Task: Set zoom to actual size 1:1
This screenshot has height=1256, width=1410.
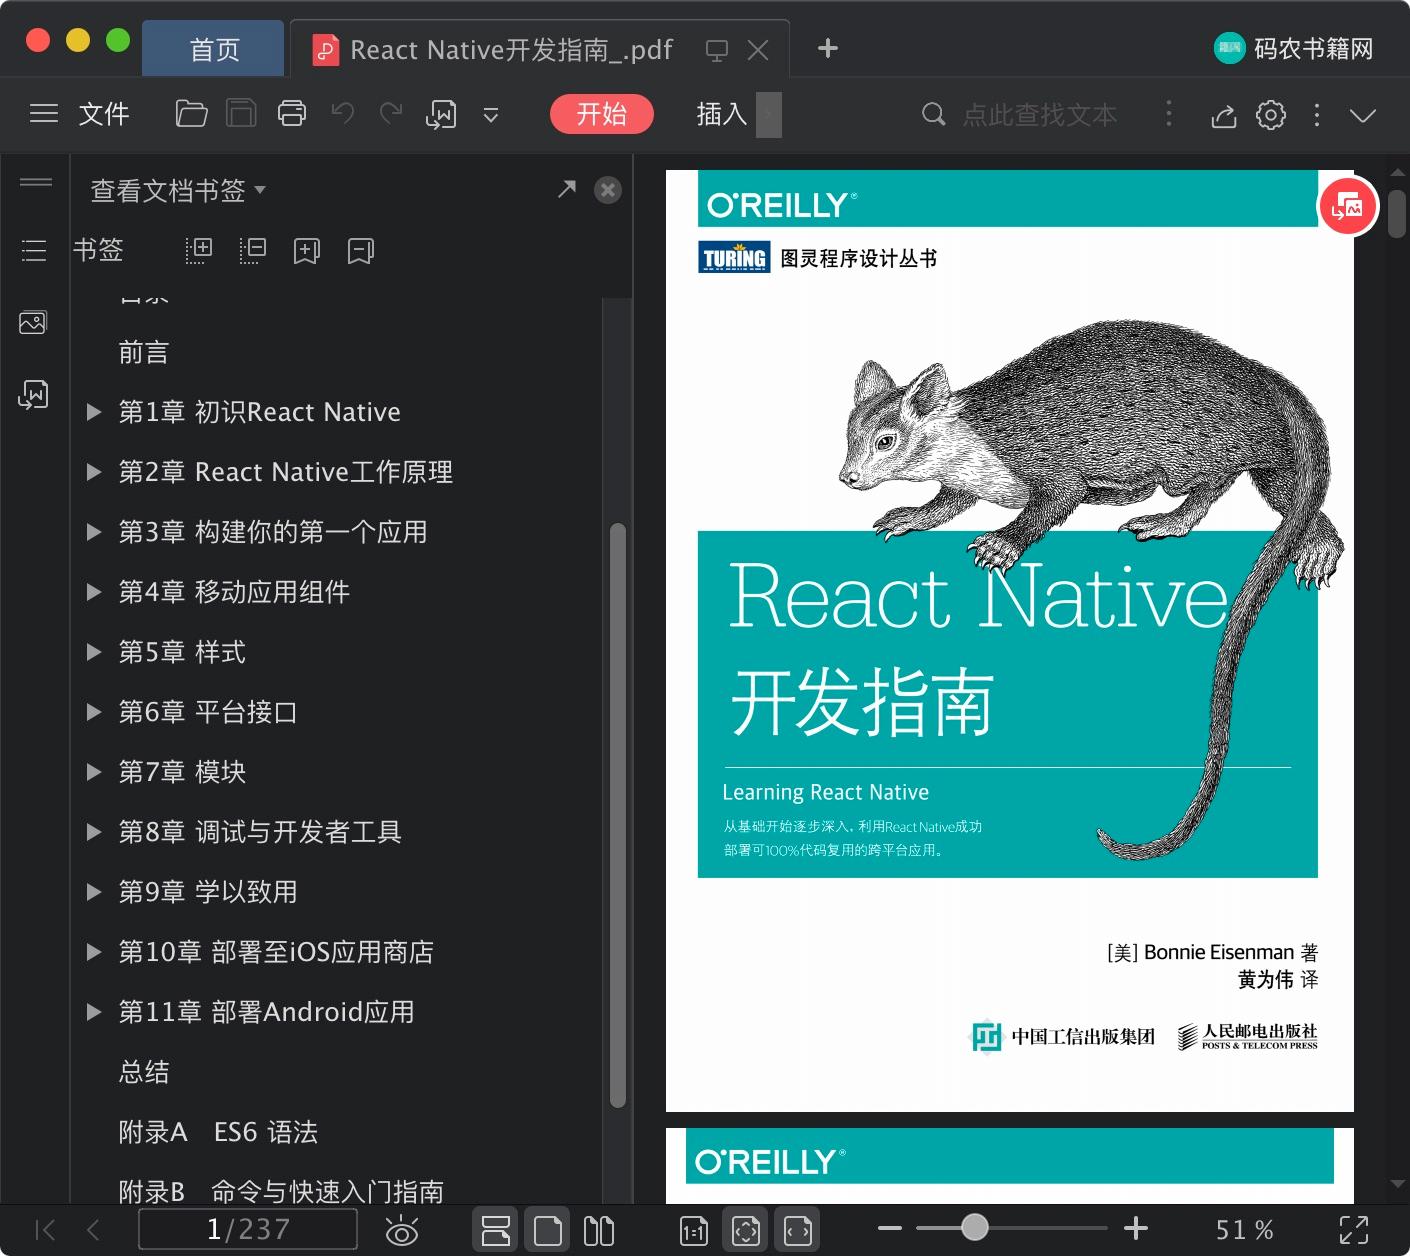Action: click(x=694, y=1231)
